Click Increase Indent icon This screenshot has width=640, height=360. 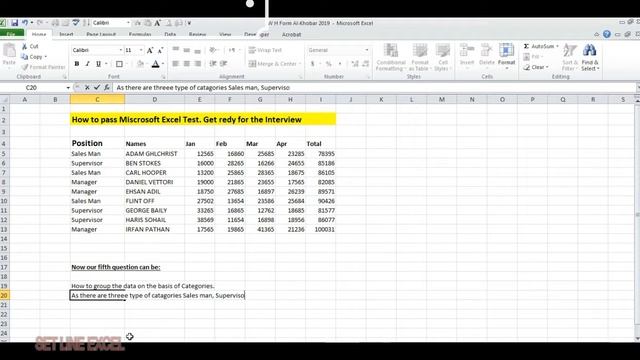pos(223,64)
